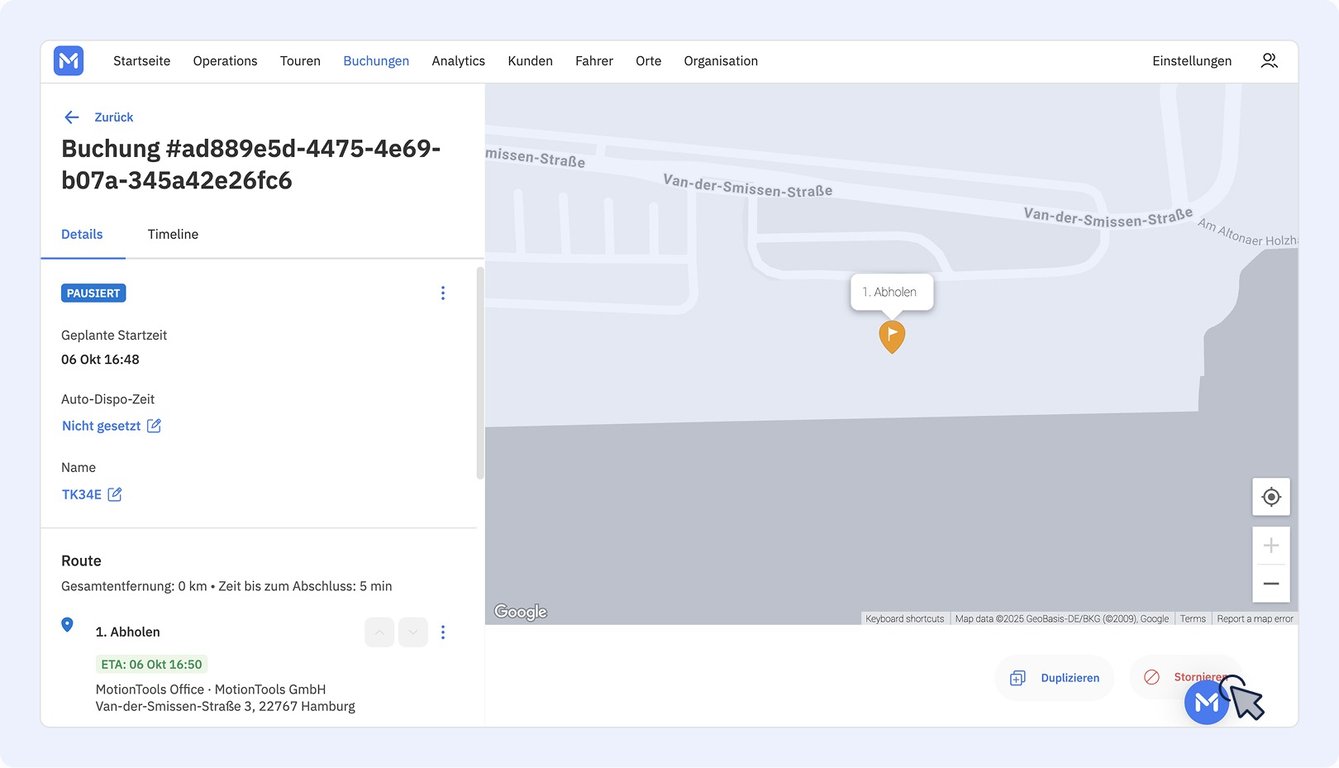Move the 1. Abholen stop down
Image resolution: width=1339 pixels, height=768 pixels.
pos(413,632)
